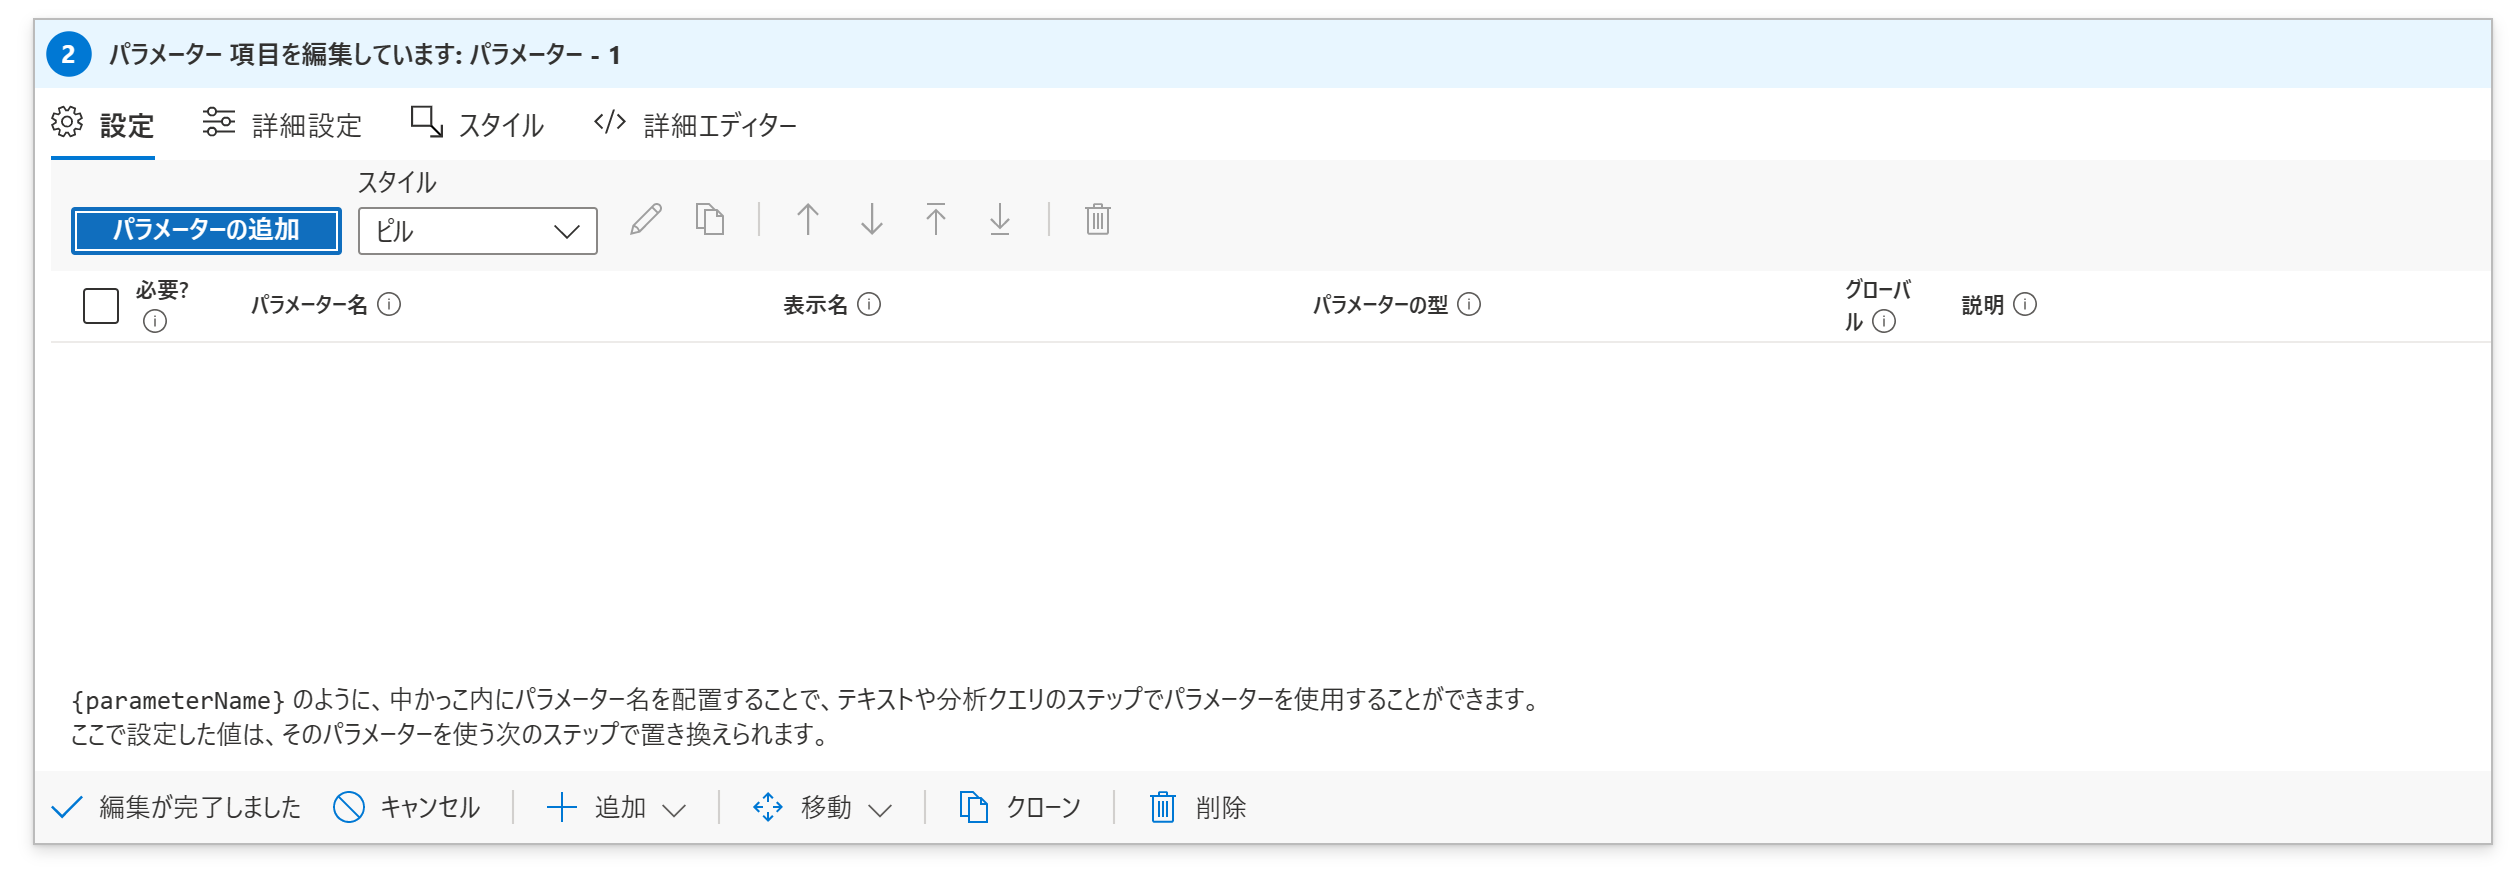
Task: Click the move up arrow icon
Action: tap(808, 219)
